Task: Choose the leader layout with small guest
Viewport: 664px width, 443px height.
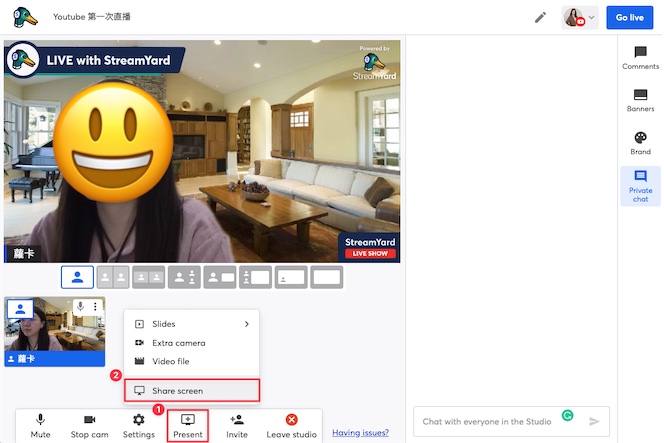Action: [184, 277]
